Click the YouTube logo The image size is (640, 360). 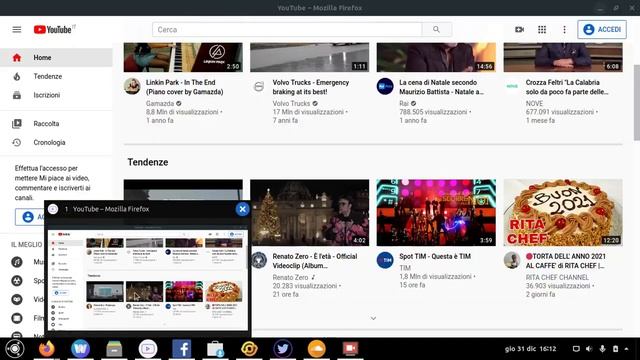pyautogui.click(x=54, y=29)
